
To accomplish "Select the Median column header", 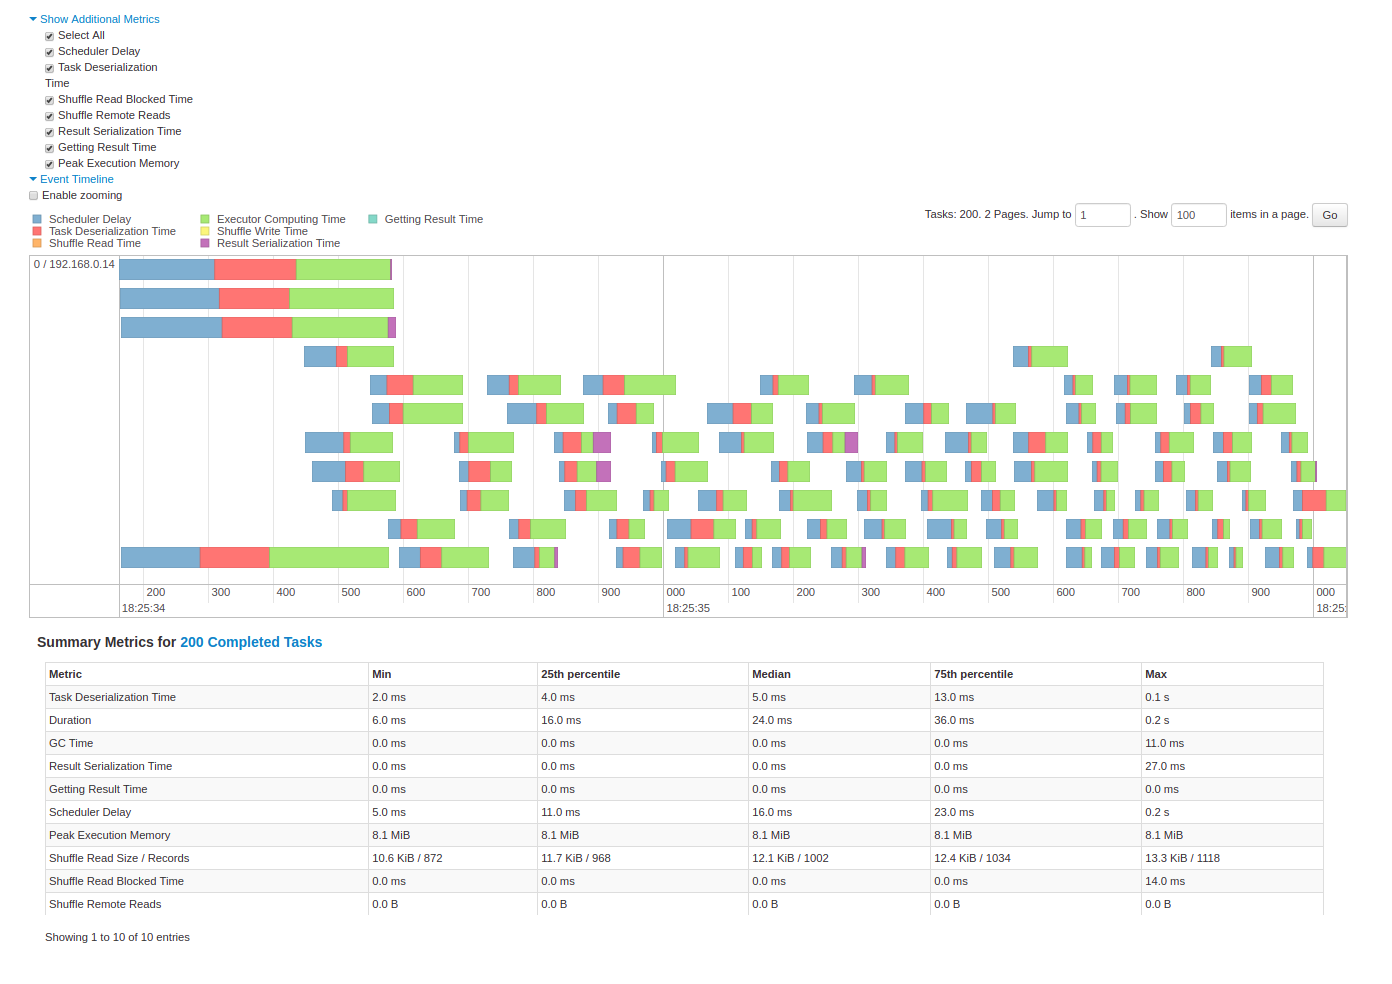I will coord(771,673).
